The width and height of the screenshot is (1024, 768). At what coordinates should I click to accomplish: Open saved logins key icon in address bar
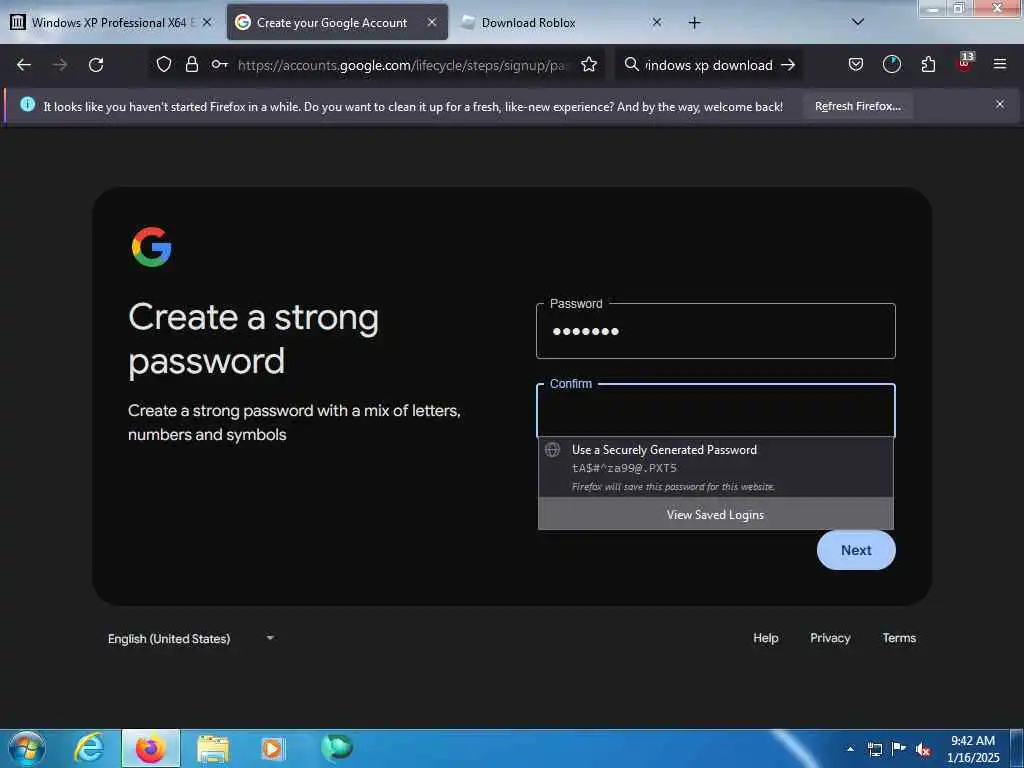(219, 65)
